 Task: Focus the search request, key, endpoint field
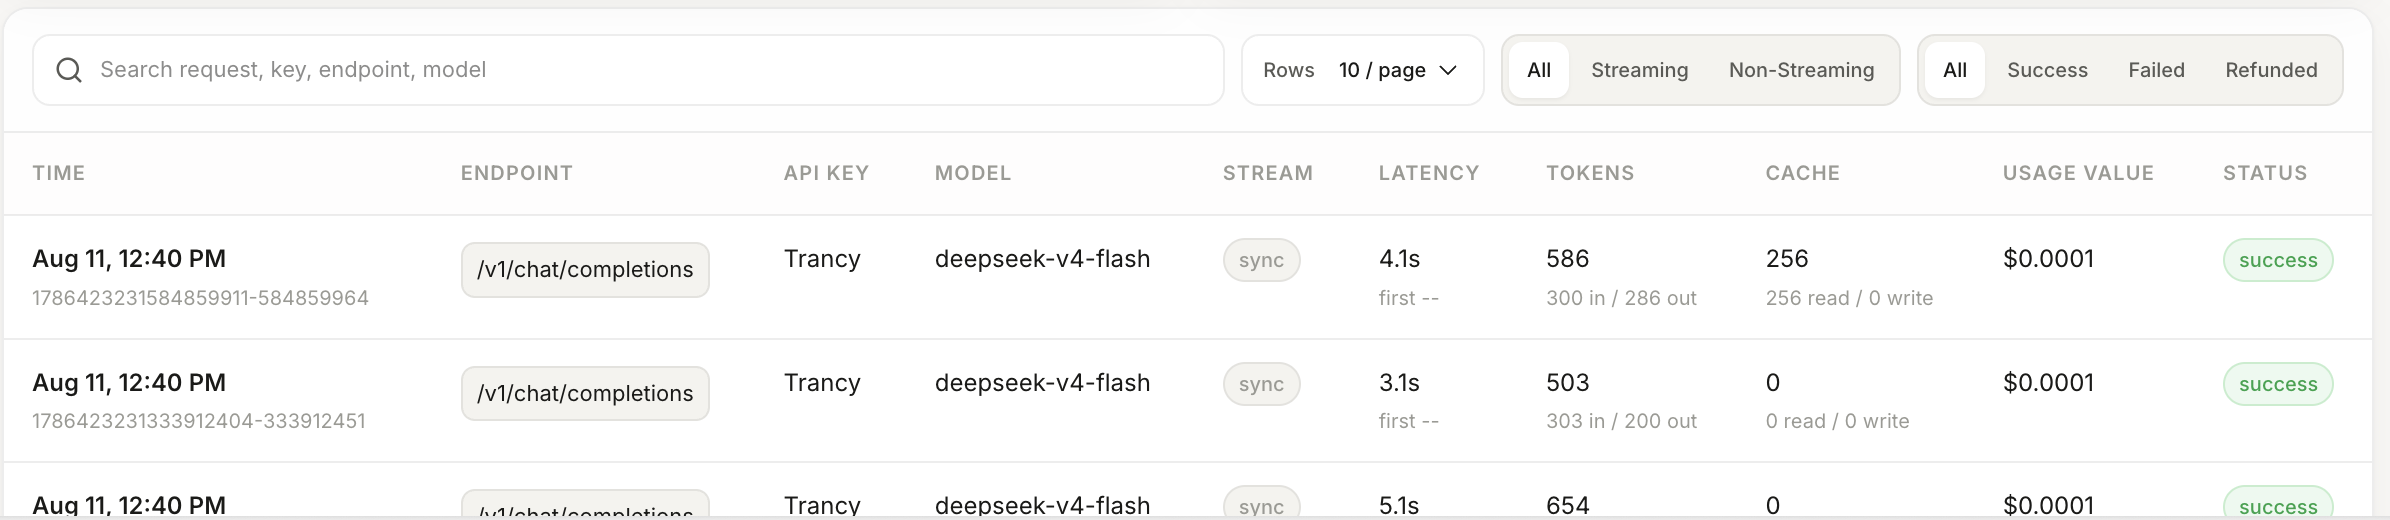628,70
